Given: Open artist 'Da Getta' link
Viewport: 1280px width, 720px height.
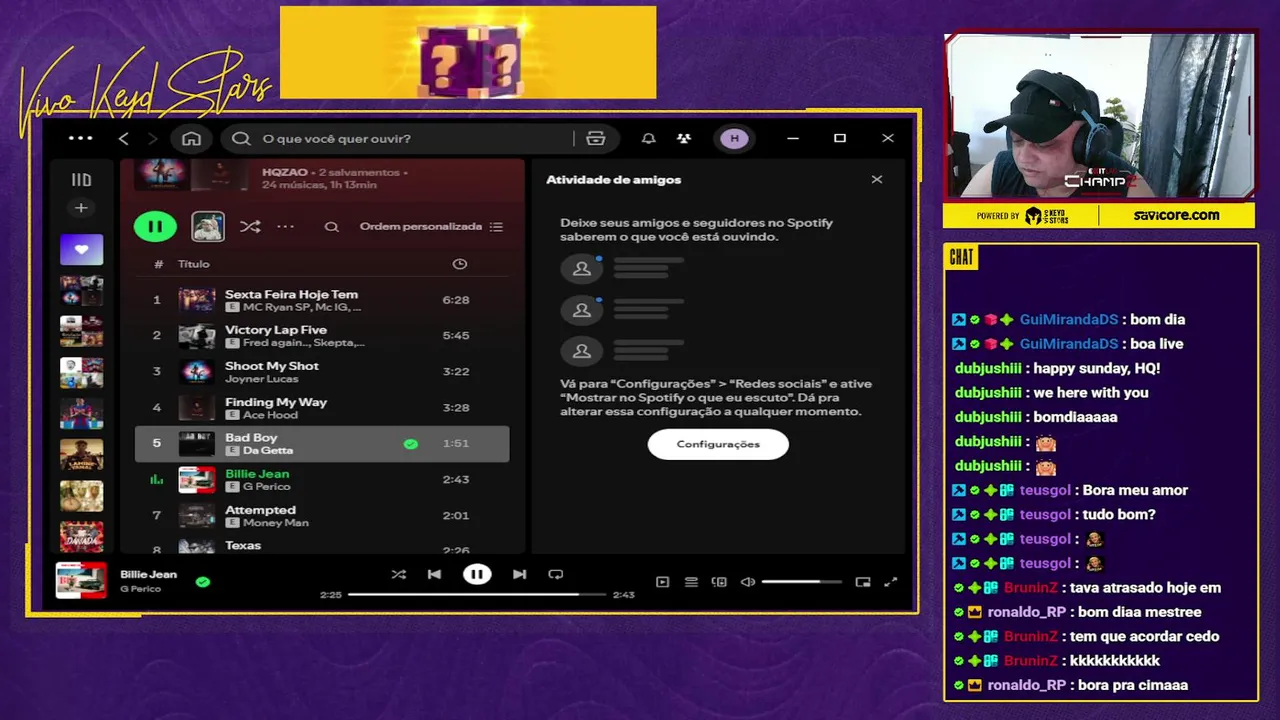Looking at the screenshot, I should [268, 451].
